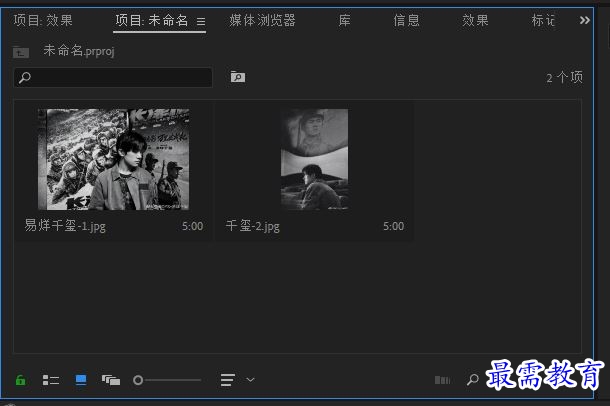Select the 项目: 未命名 tab
Screen dimensions: 610x406
[152, 20]
